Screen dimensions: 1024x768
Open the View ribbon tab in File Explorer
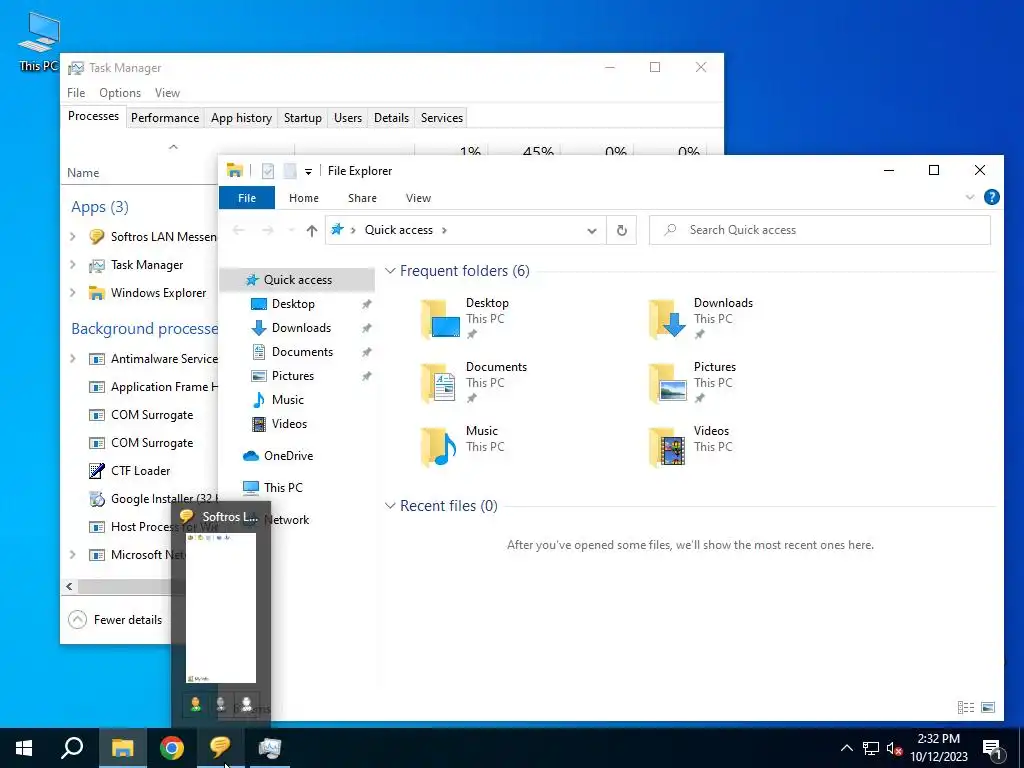pyautogui.click(x=418, y=198)
